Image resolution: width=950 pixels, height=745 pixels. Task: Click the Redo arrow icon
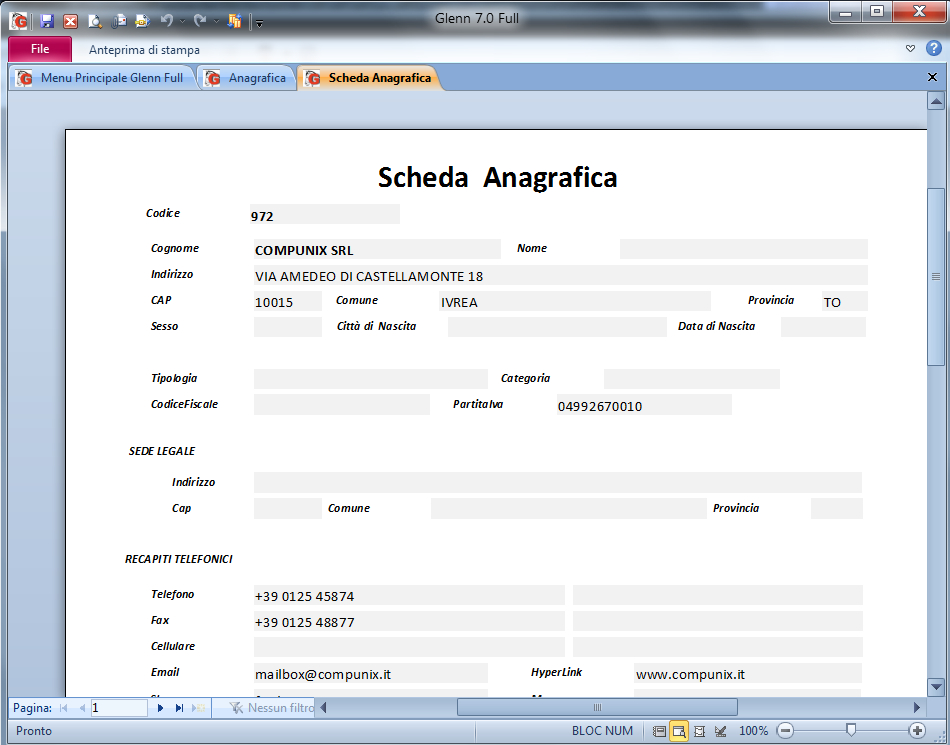[200, 21]
